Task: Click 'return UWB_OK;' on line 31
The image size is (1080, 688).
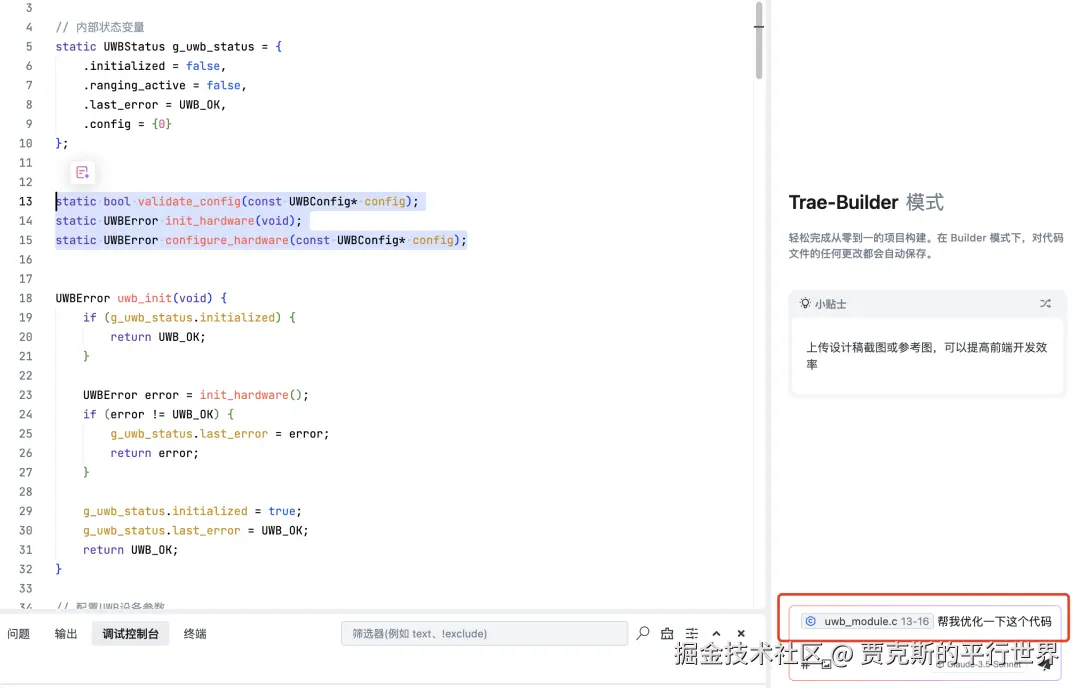Action: pyautogui.click(x=130, y=550)
